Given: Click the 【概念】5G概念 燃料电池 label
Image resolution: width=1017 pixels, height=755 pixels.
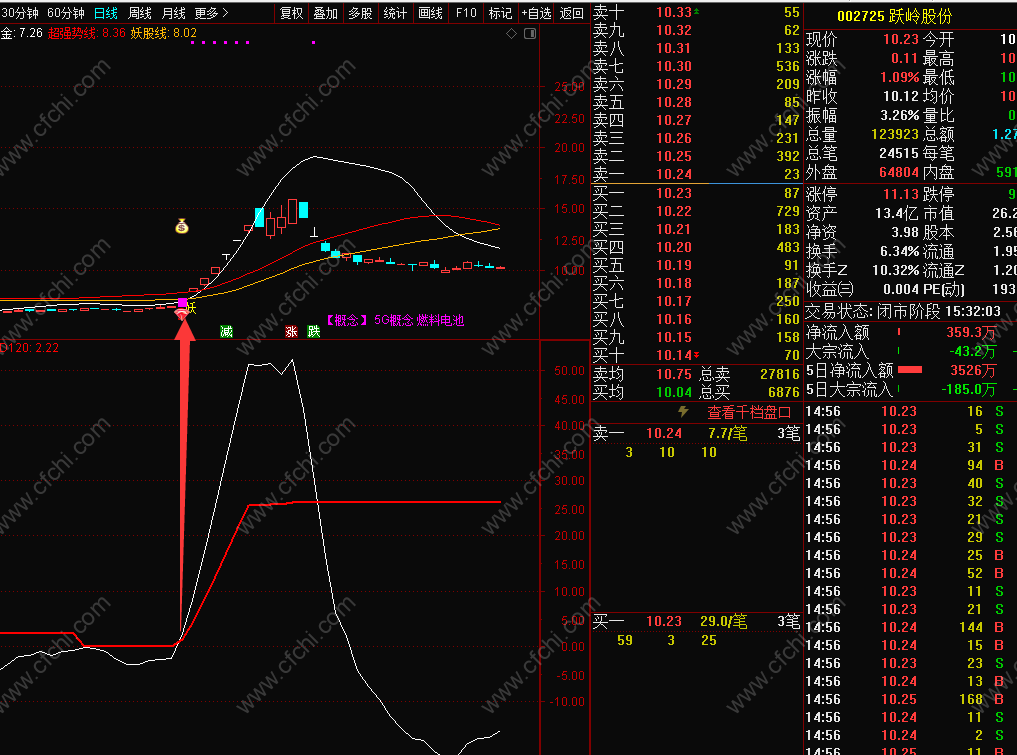Looking at the screenshot, I should tap(394, 320).
